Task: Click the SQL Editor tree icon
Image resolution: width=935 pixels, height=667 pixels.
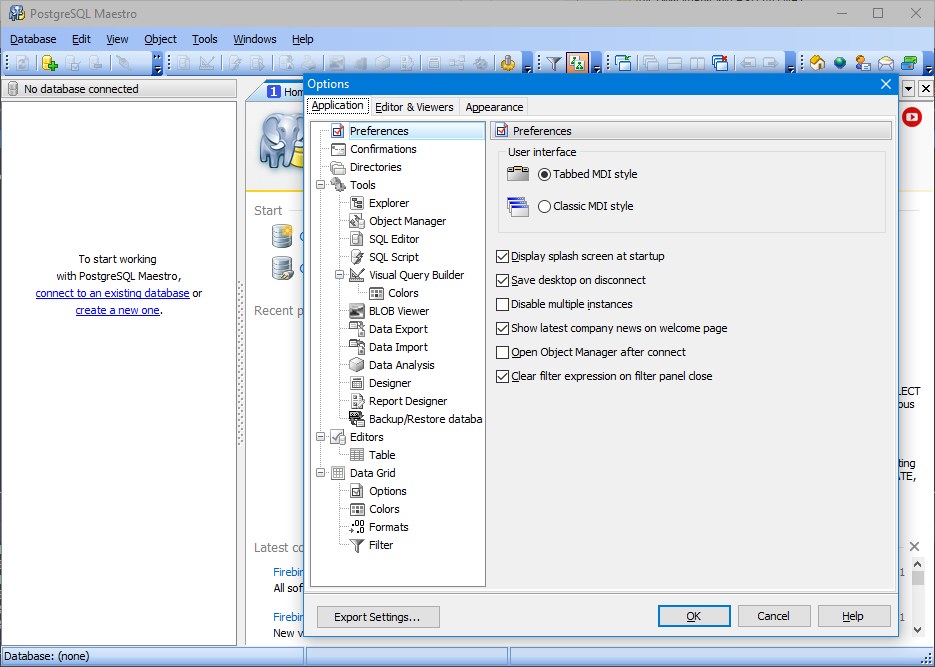Action: click(x=357, y=239)
